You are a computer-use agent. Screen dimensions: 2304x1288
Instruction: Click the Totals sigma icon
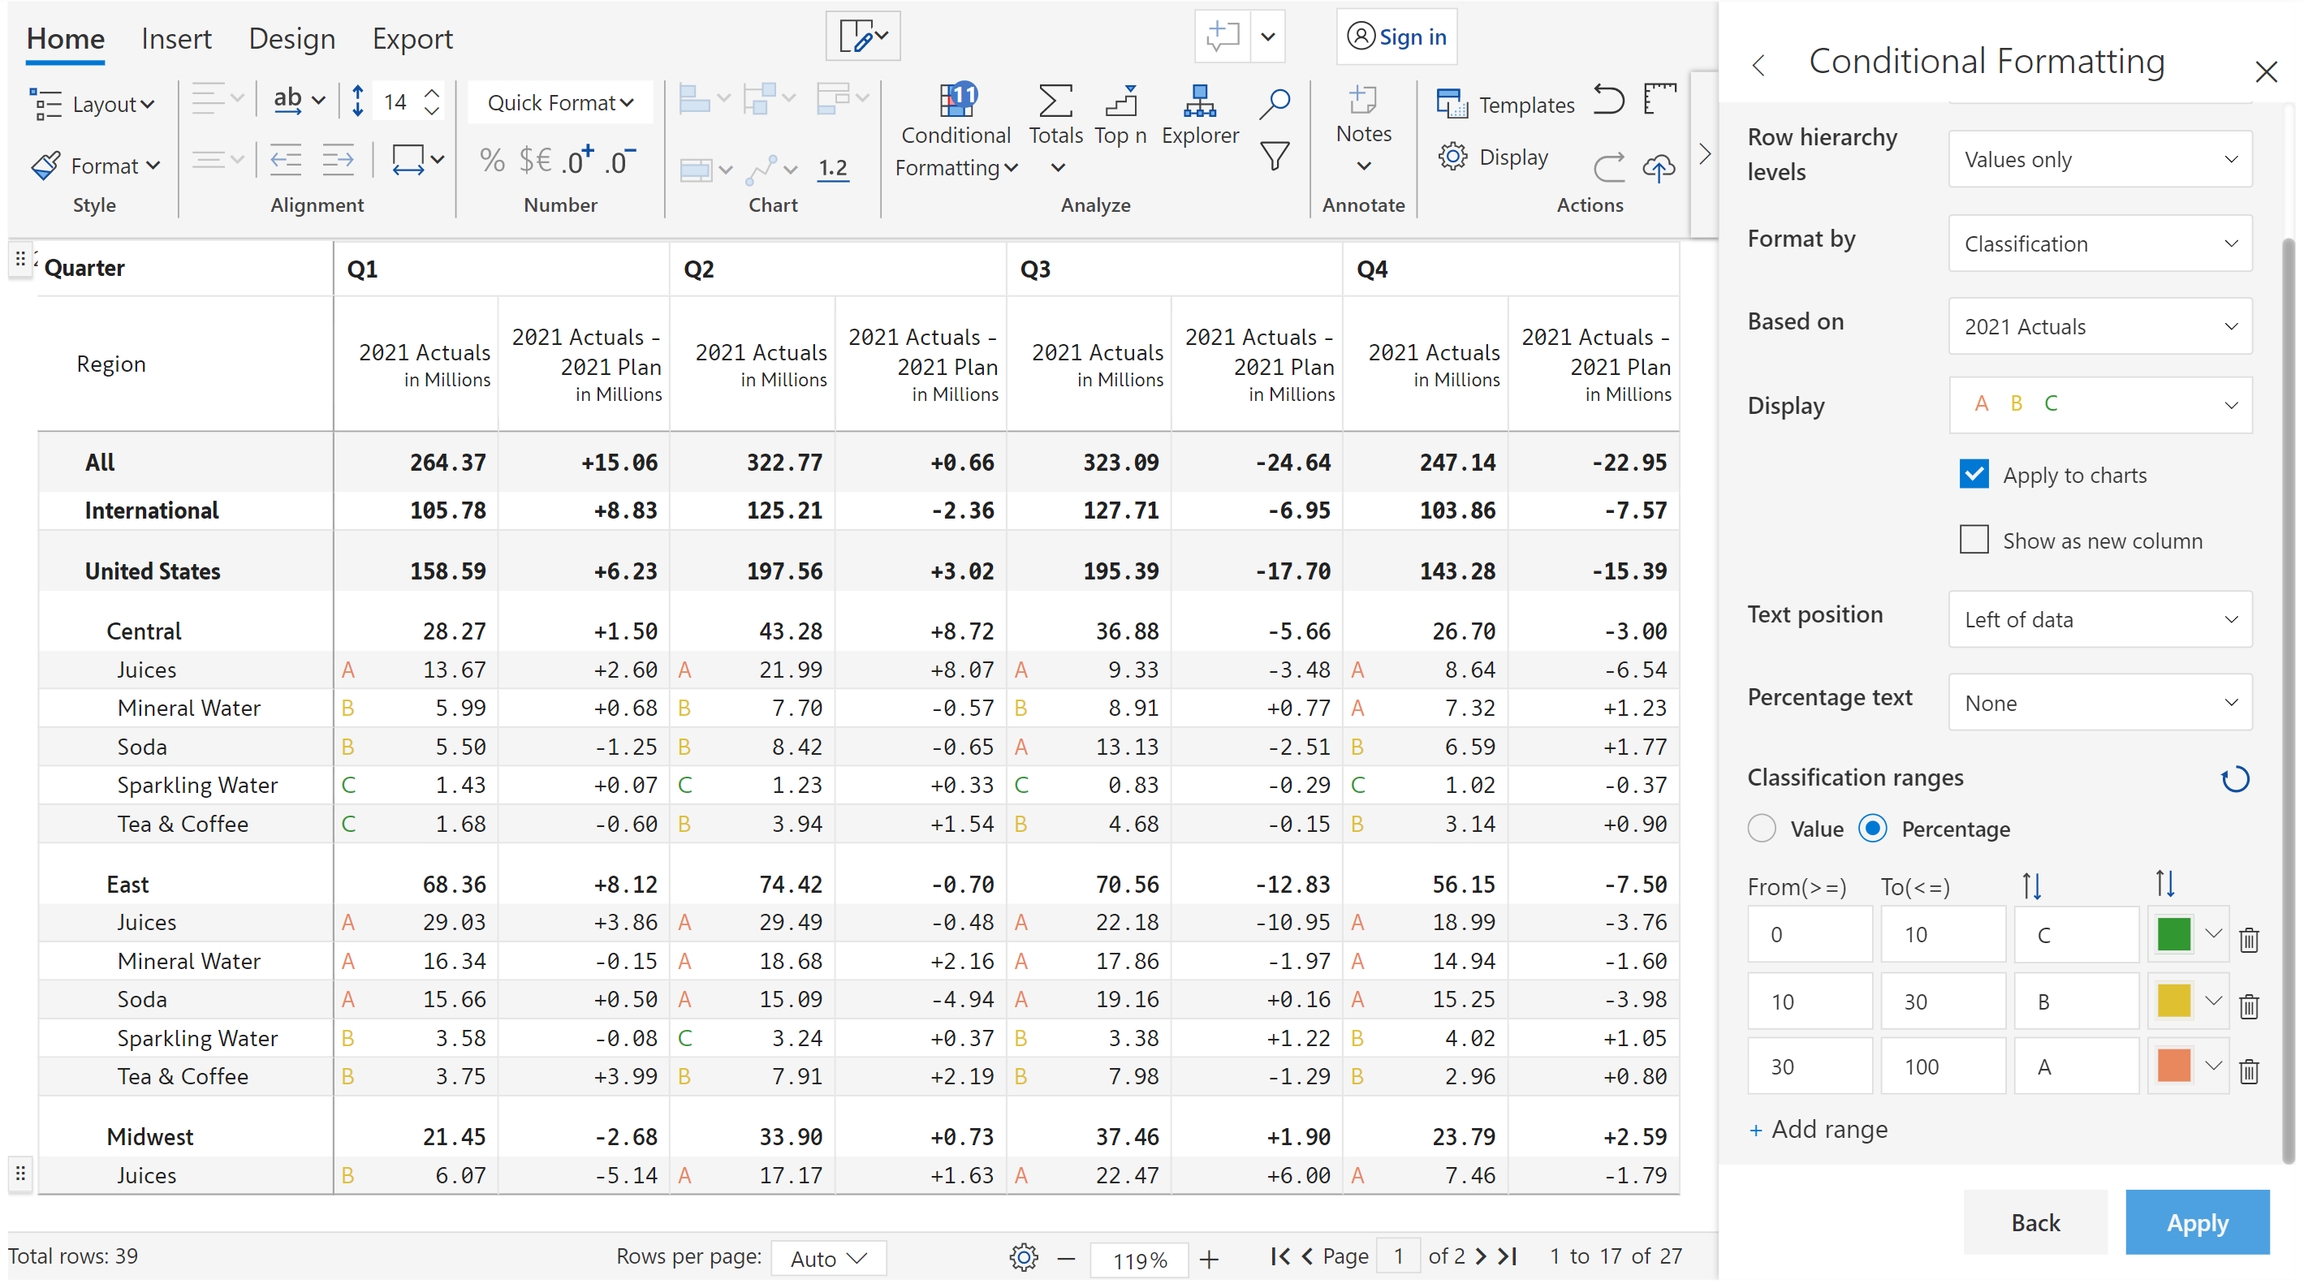click(1055, 102)
